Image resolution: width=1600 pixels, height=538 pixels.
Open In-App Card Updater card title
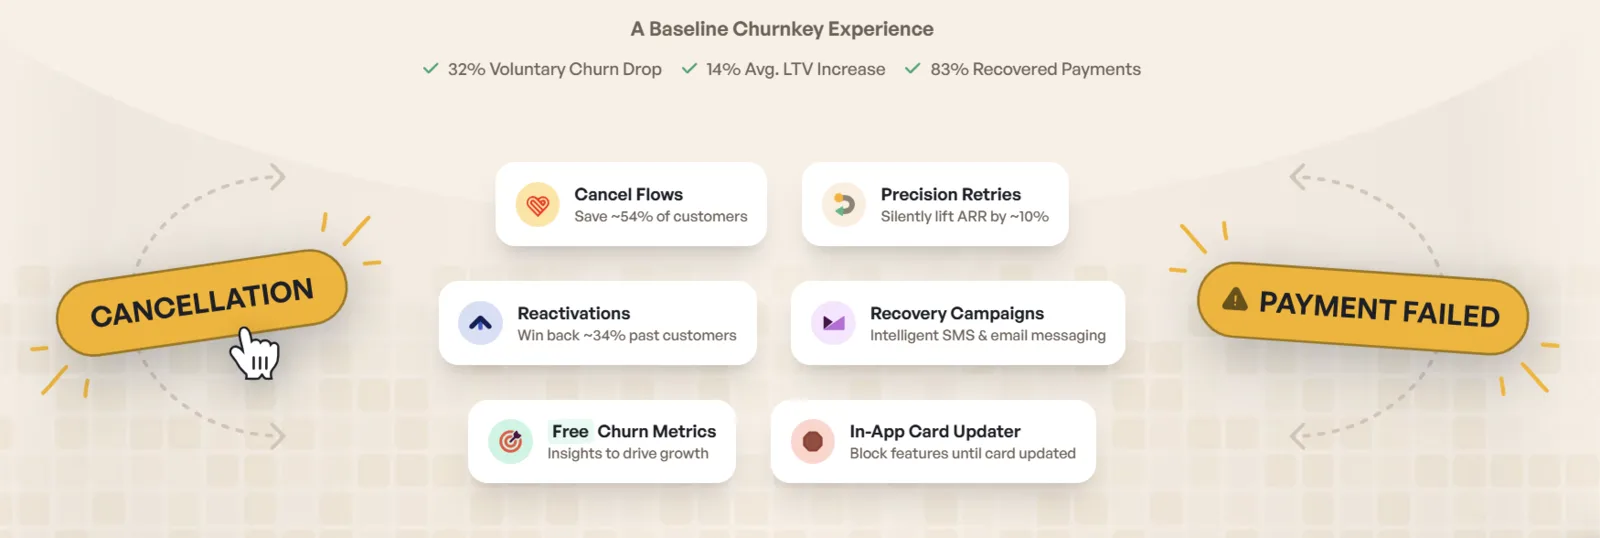pyautogui.click(x=935, y=431)
